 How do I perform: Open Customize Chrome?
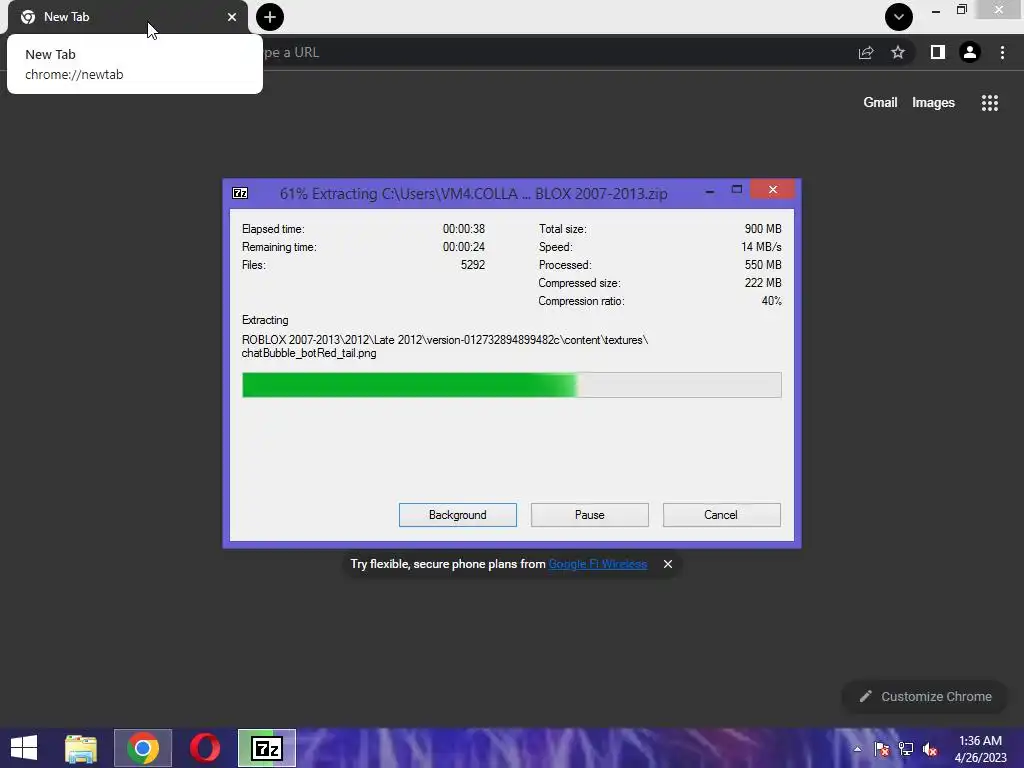pyautogui.click(x=925, y=696)
